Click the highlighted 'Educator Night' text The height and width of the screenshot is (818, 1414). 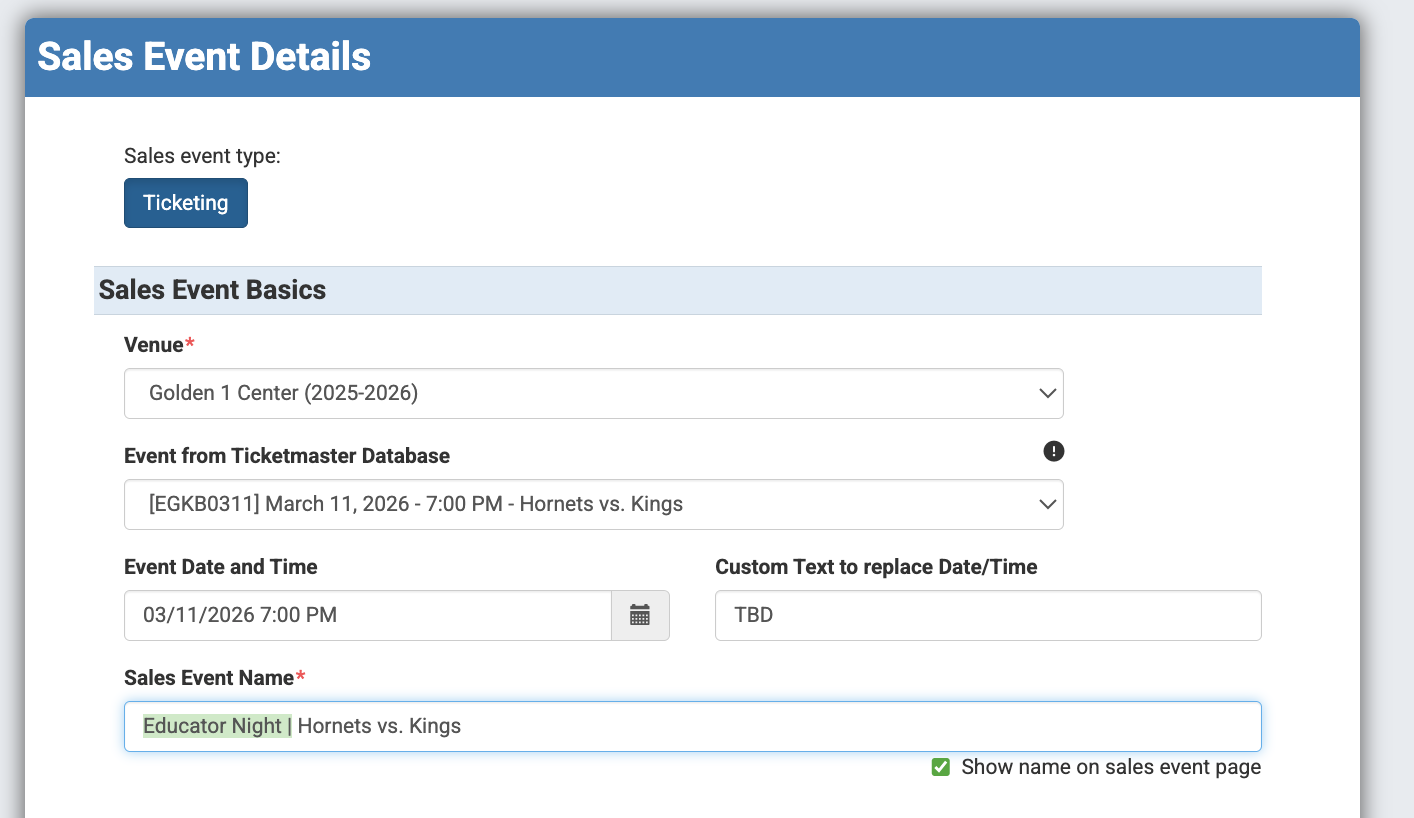pyautogui.click(x=212, y=726)
